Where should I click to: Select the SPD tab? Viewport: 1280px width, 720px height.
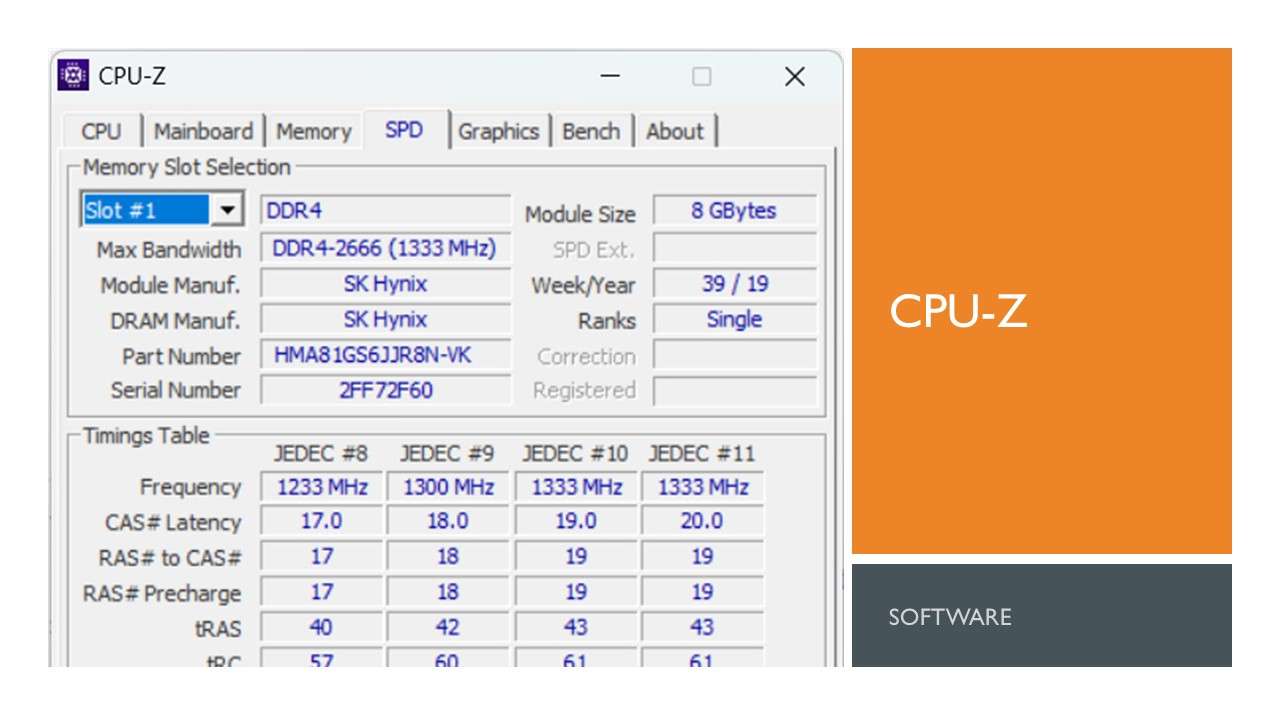coord(404,130)
